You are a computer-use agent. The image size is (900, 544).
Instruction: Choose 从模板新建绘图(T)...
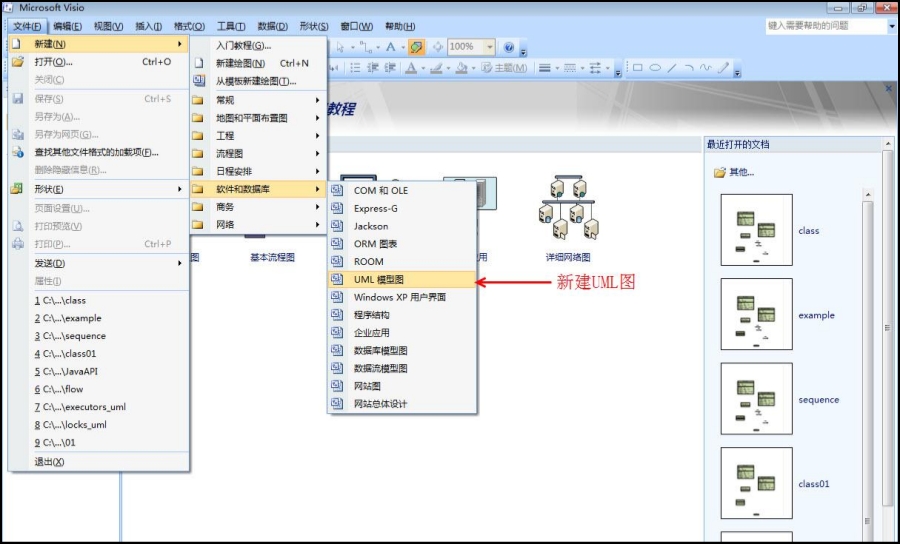point(258,81)
